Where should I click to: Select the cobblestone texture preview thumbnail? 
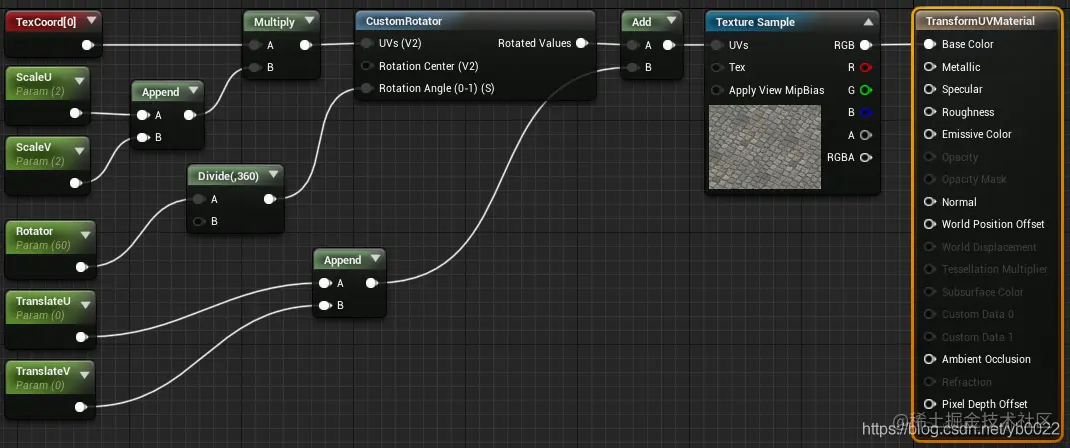pos(764,147)
